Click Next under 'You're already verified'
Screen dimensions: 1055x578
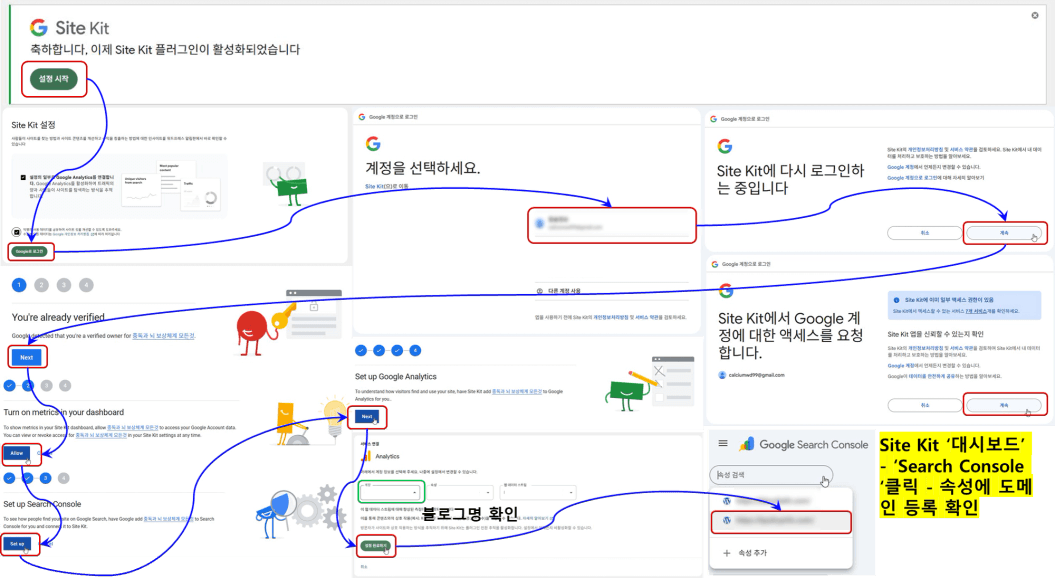(x=27, y=357)
